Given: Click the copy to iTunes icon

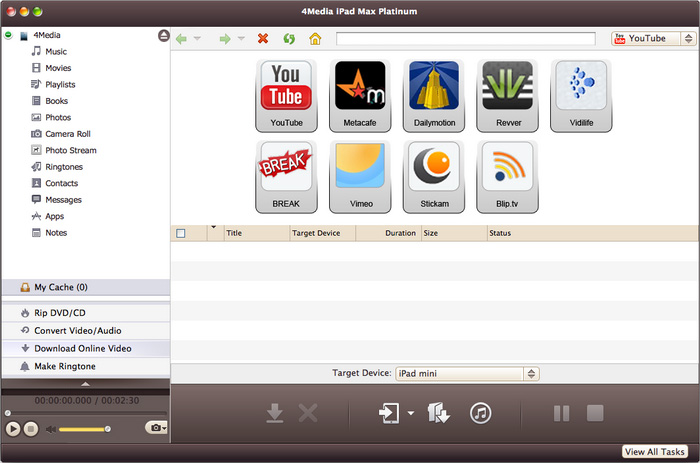Looking at the screenshot, I should click(481, 412).
